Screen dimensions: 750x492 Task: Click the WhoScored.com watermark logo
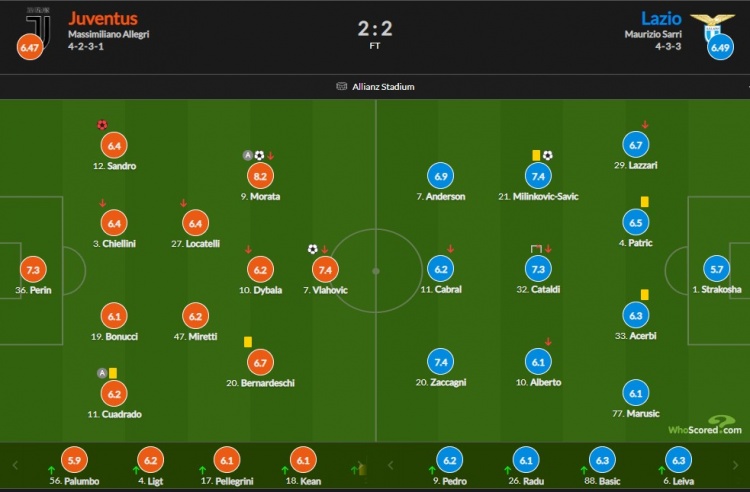[705, 425]
